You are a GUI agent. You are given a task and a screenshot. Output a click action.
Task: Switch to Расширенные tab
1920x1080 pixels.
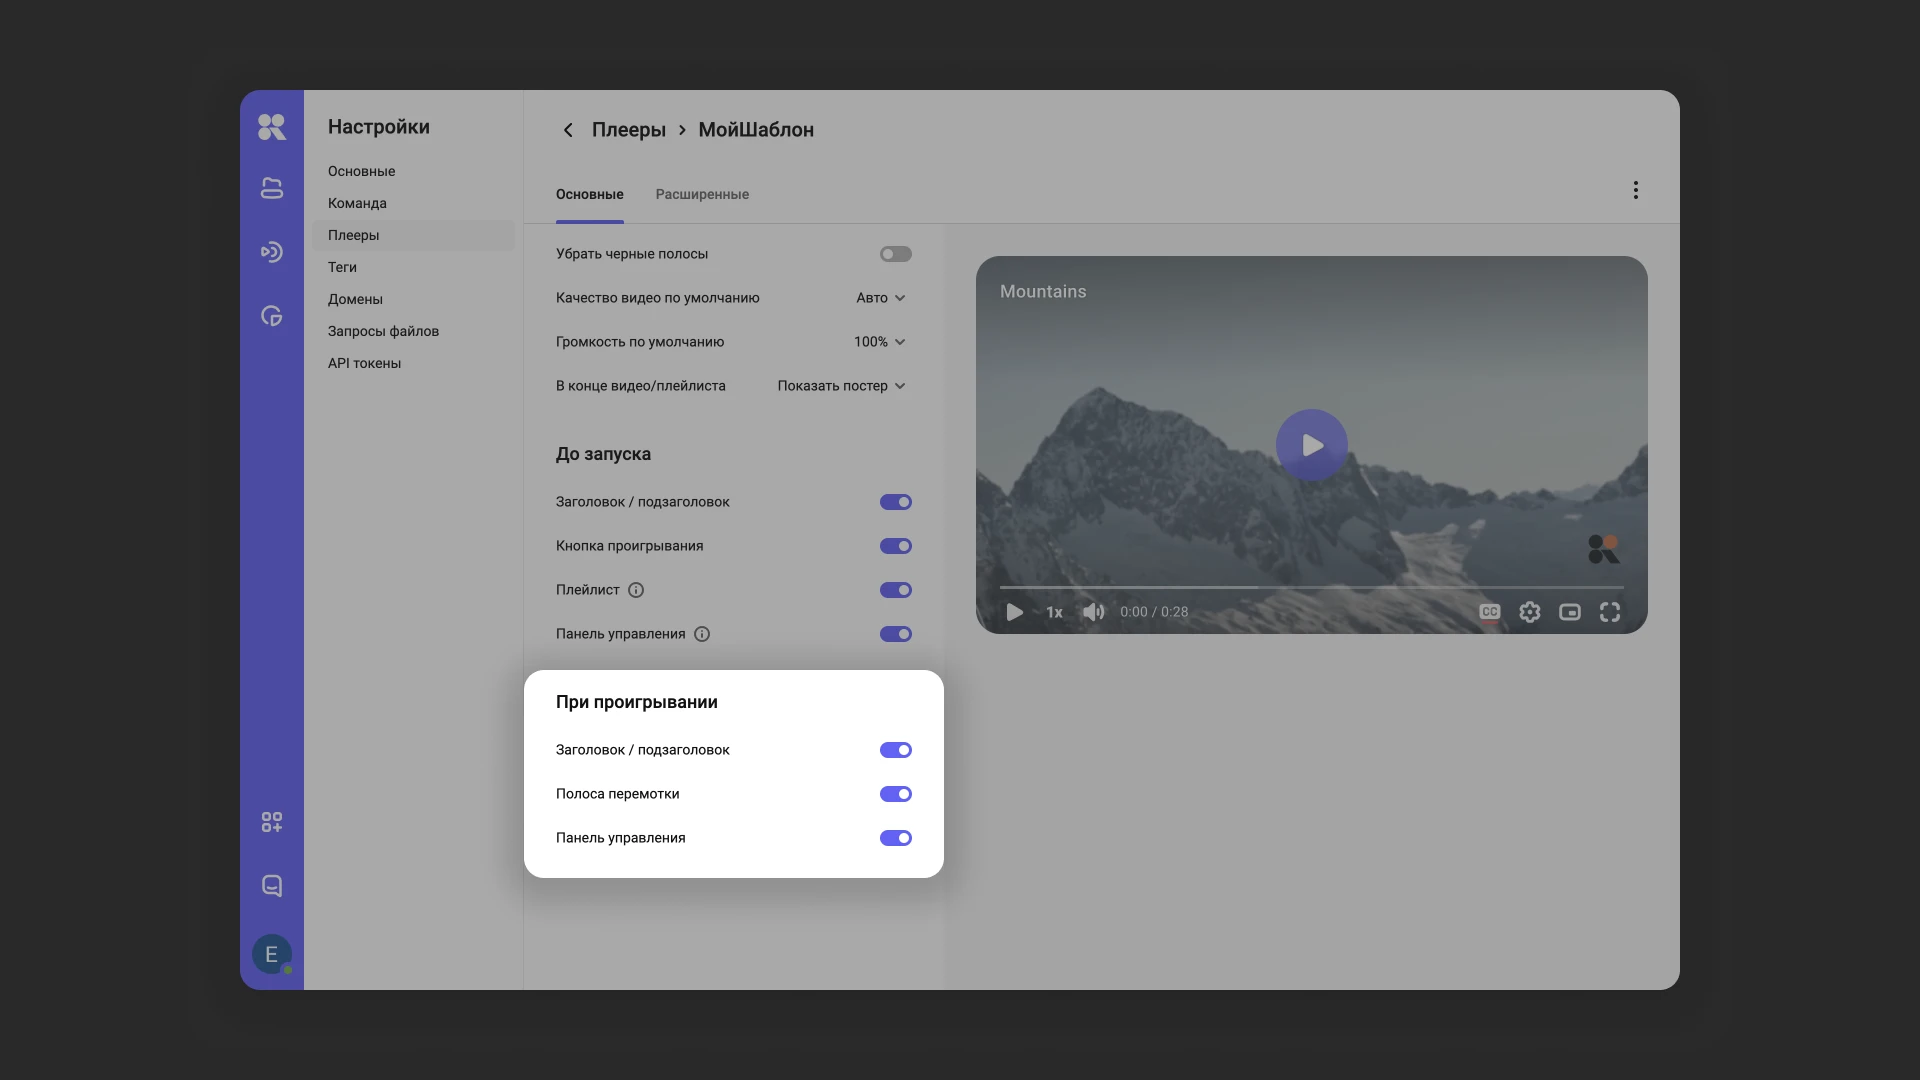(702, 194)
